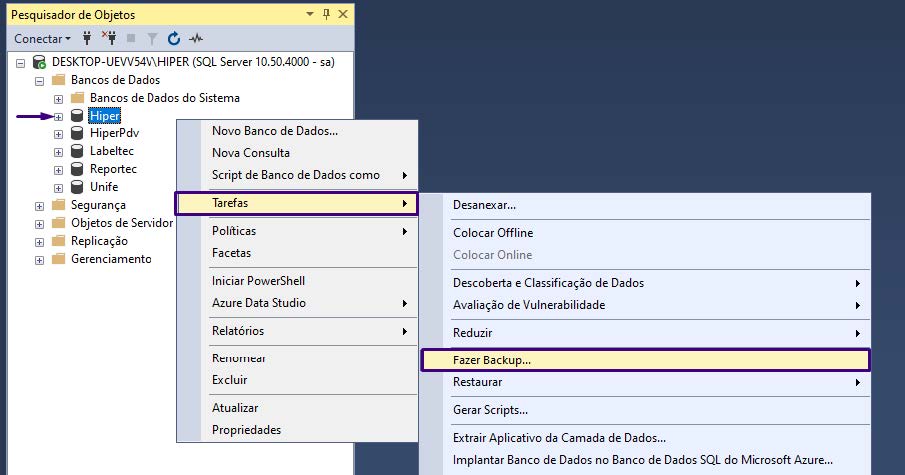This screenshot has height=475, width=905.
Task: Open the Restaurar submenu
Action: 477,382
